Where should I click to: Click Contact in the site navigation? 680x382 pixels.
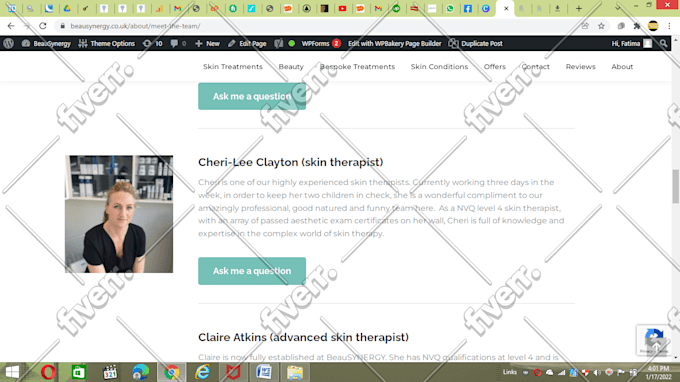click(x=536, y=66)
